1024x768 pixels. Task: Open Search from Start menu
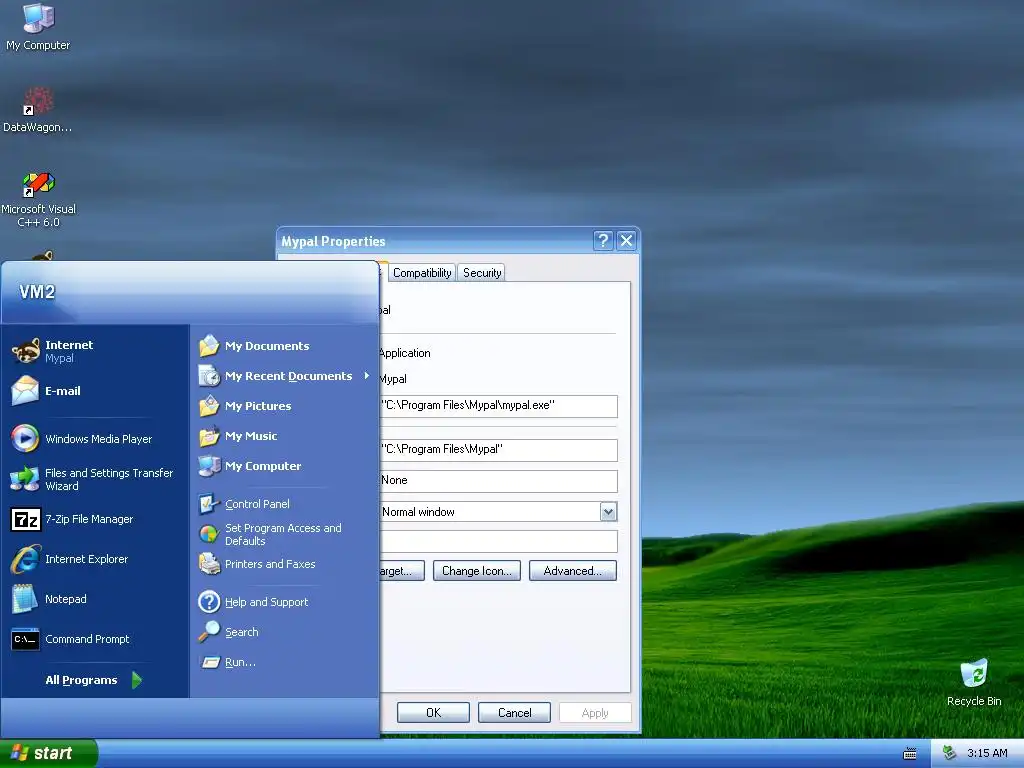click(x=229, y=632)
